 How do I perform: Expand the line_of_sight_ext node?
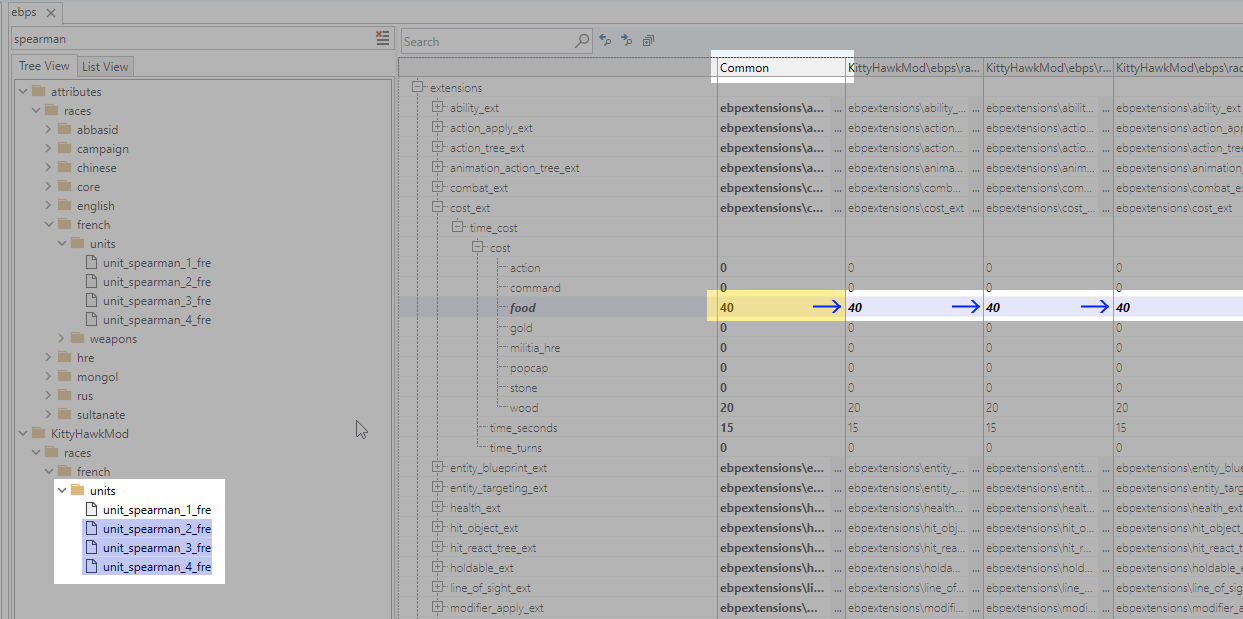pos(437,587)
